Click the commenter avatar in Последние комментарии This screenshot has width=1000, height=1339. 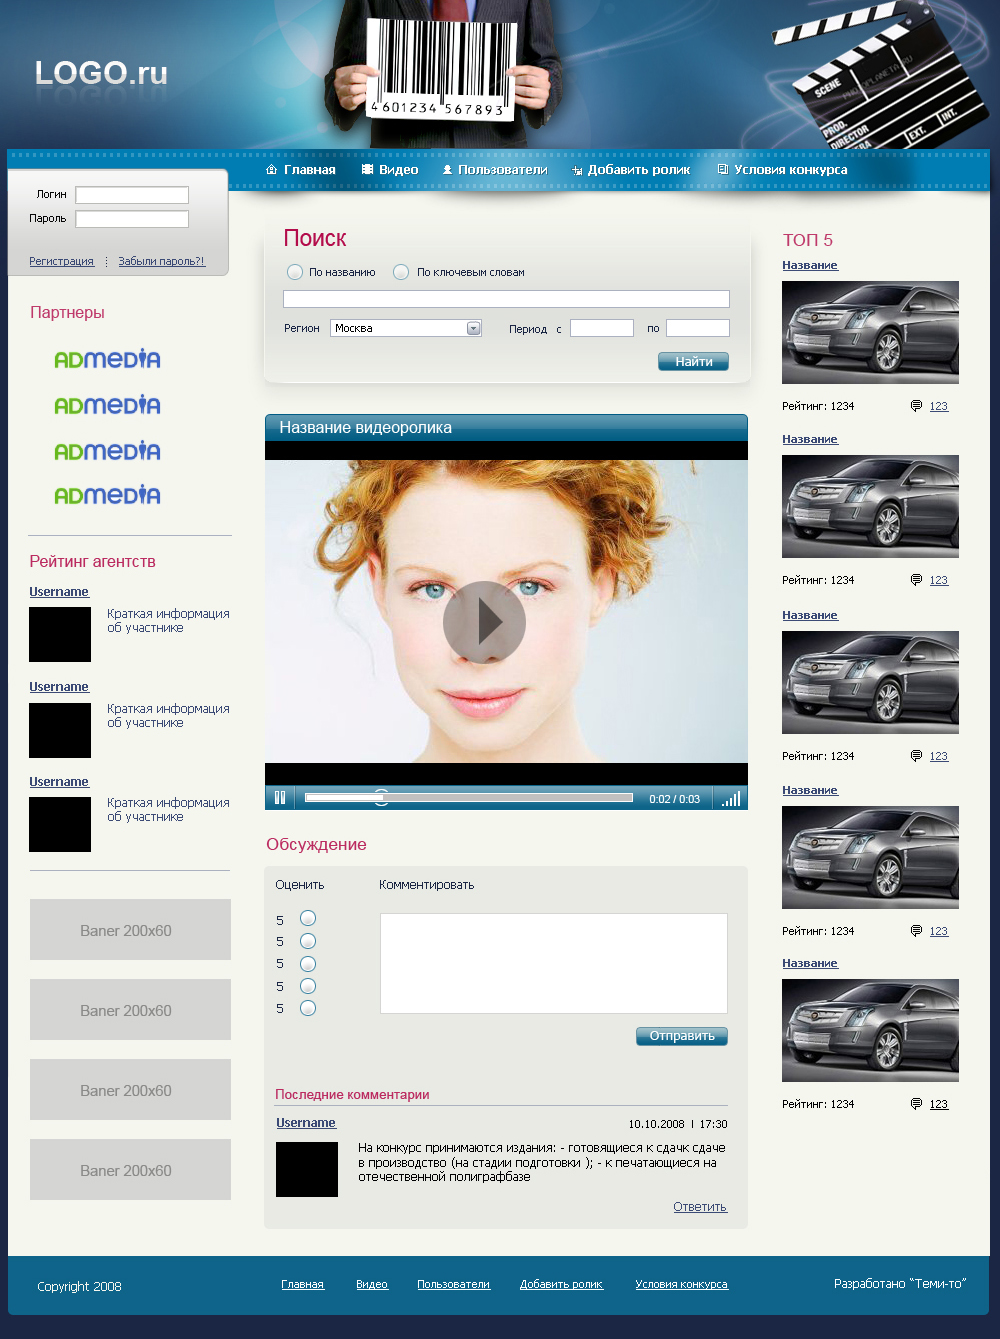tap(307, 1169)
